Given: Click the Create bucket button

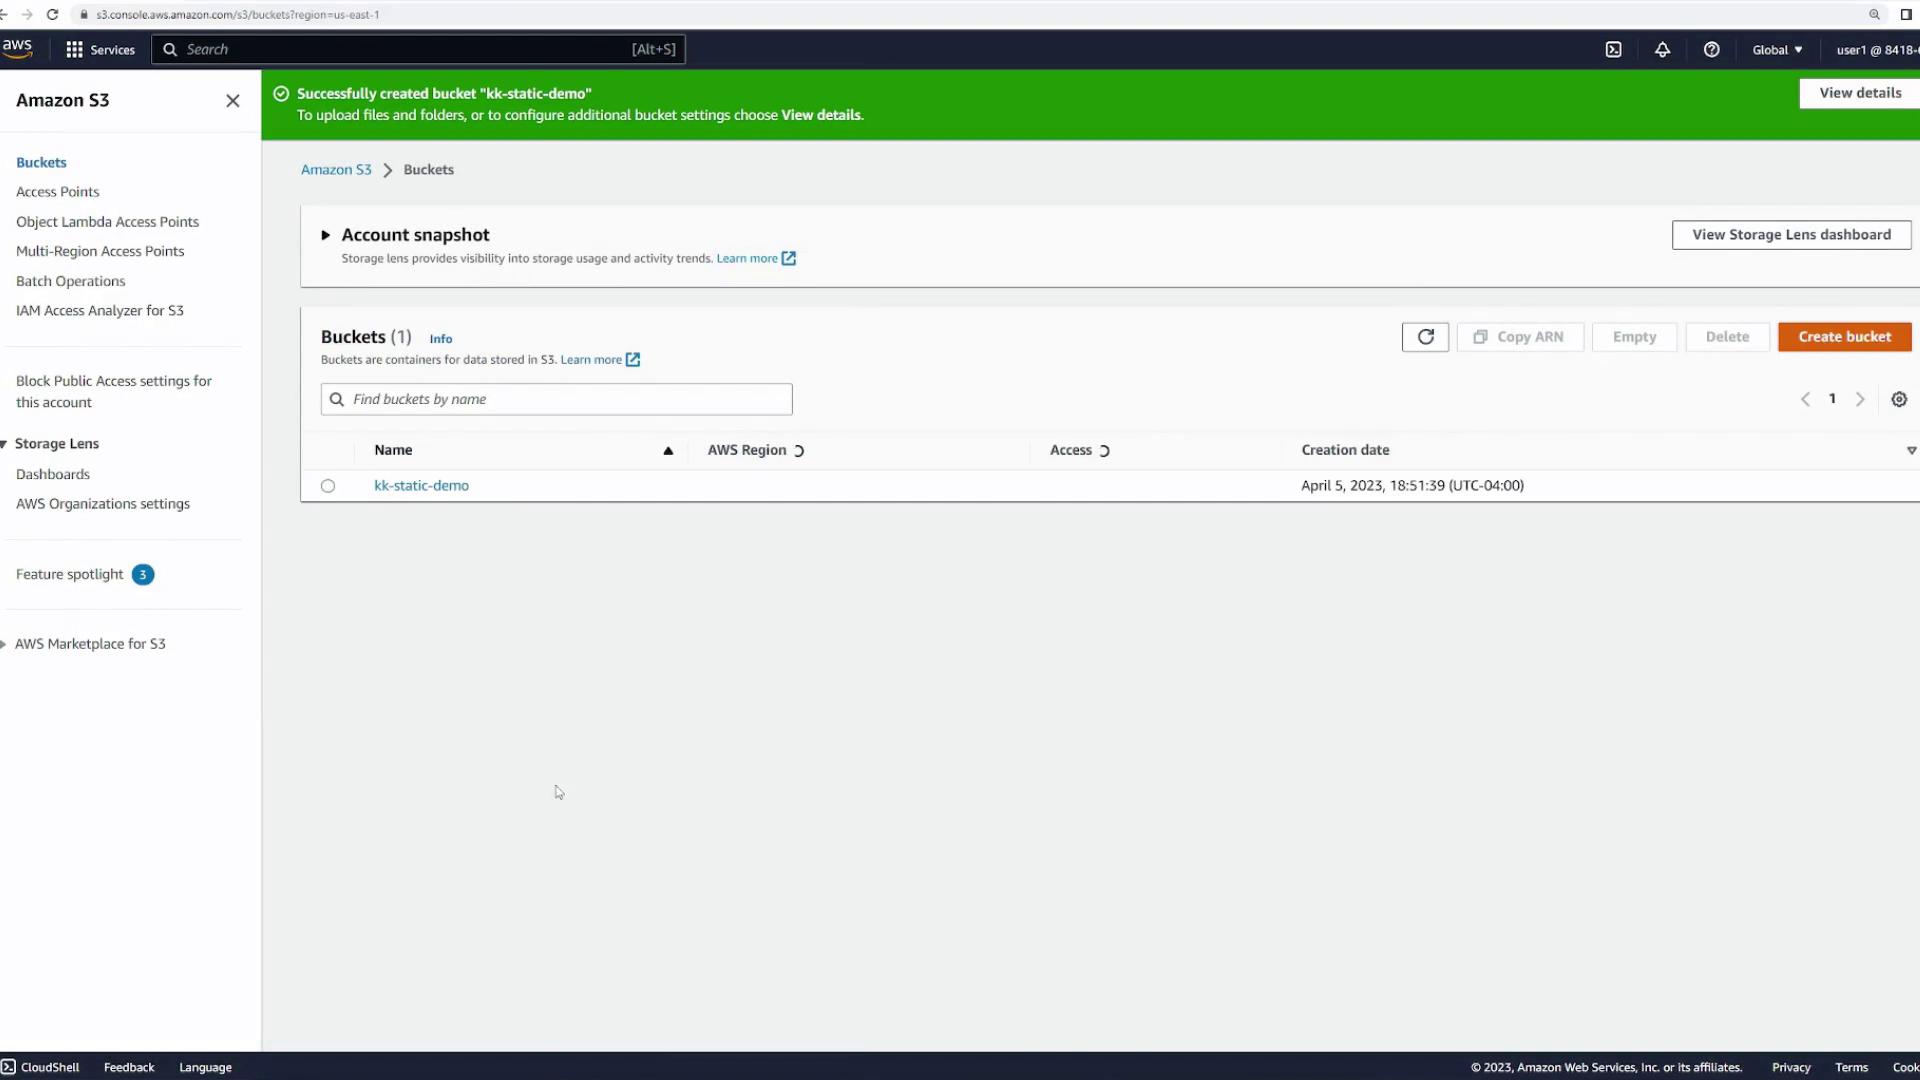Looking at the screenshot, I should (x=1844, y=337).
